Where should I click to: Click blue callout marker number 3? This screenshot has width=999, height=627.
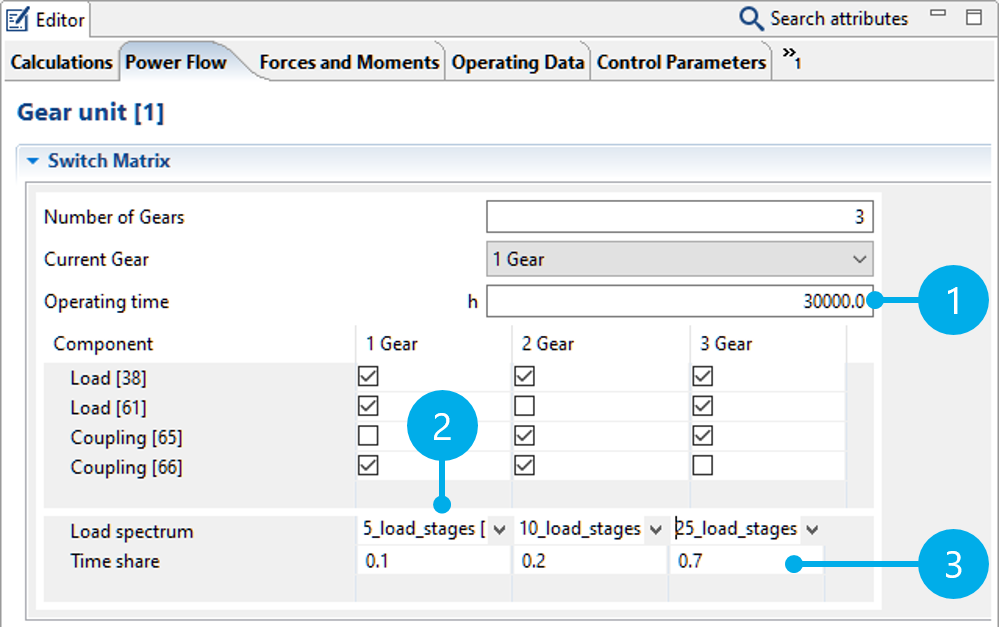point(952,565)
